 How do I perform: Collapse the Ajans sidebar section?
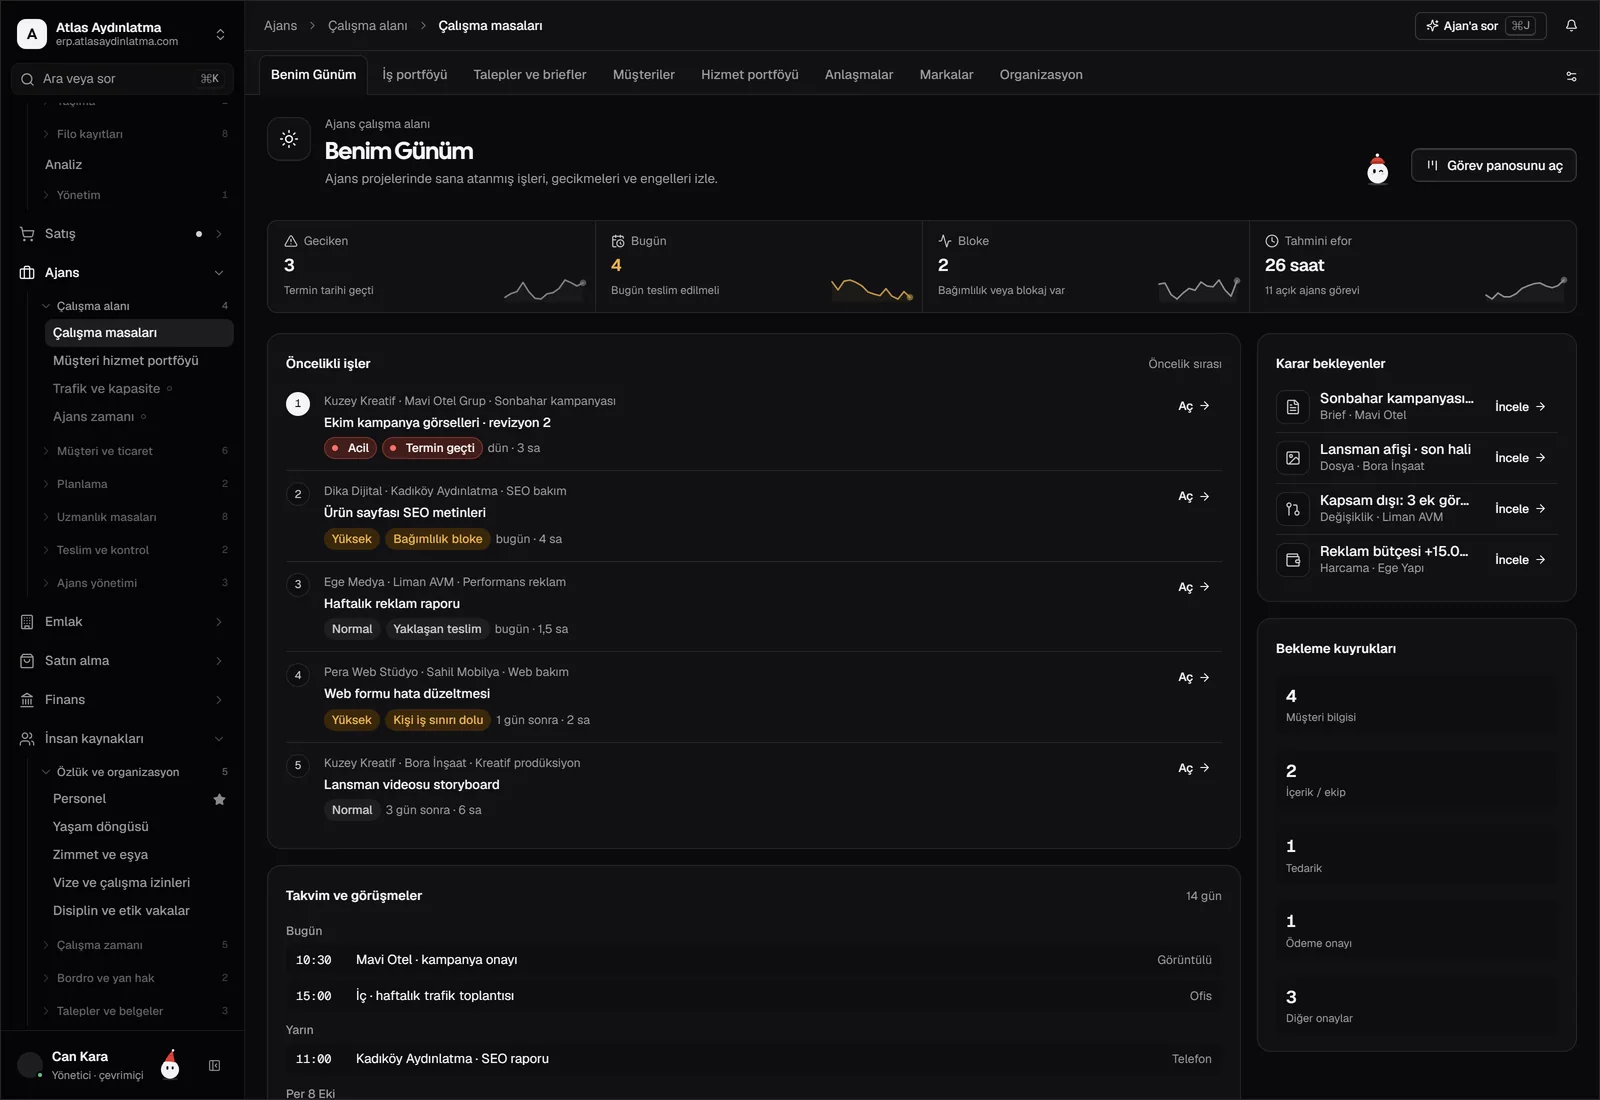[x=219, y=273]
